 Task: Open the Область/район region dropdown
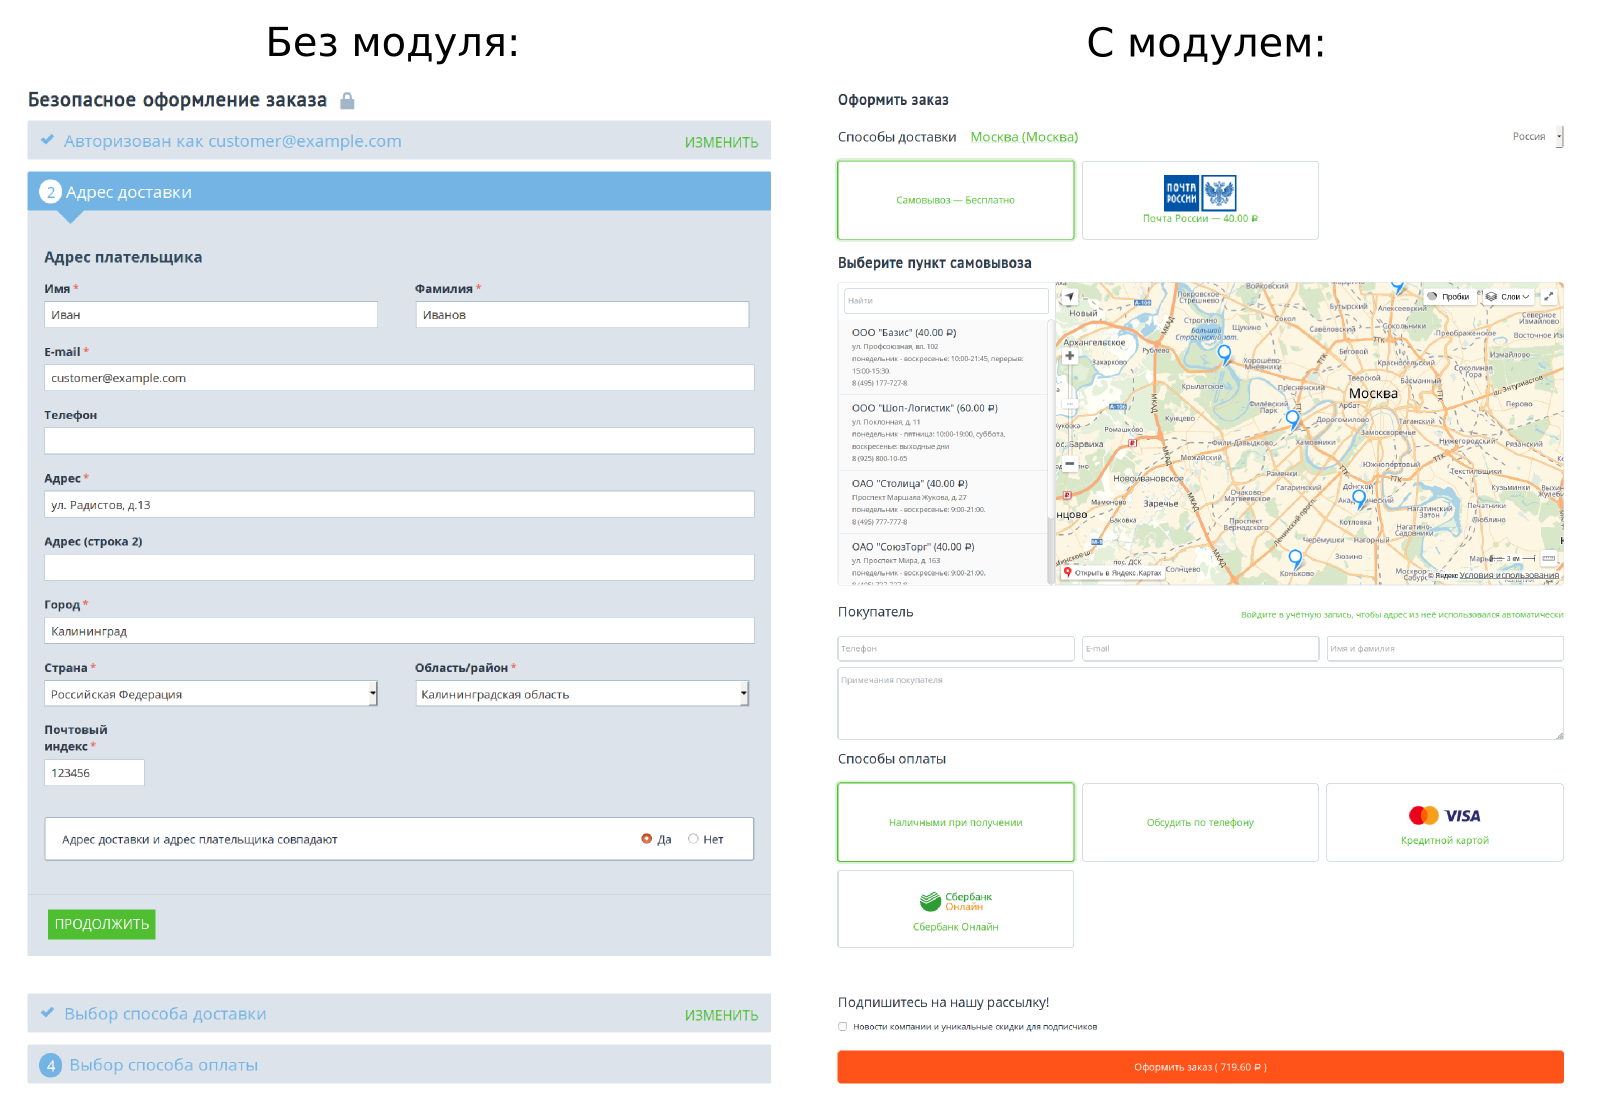[x=582, y=694]
